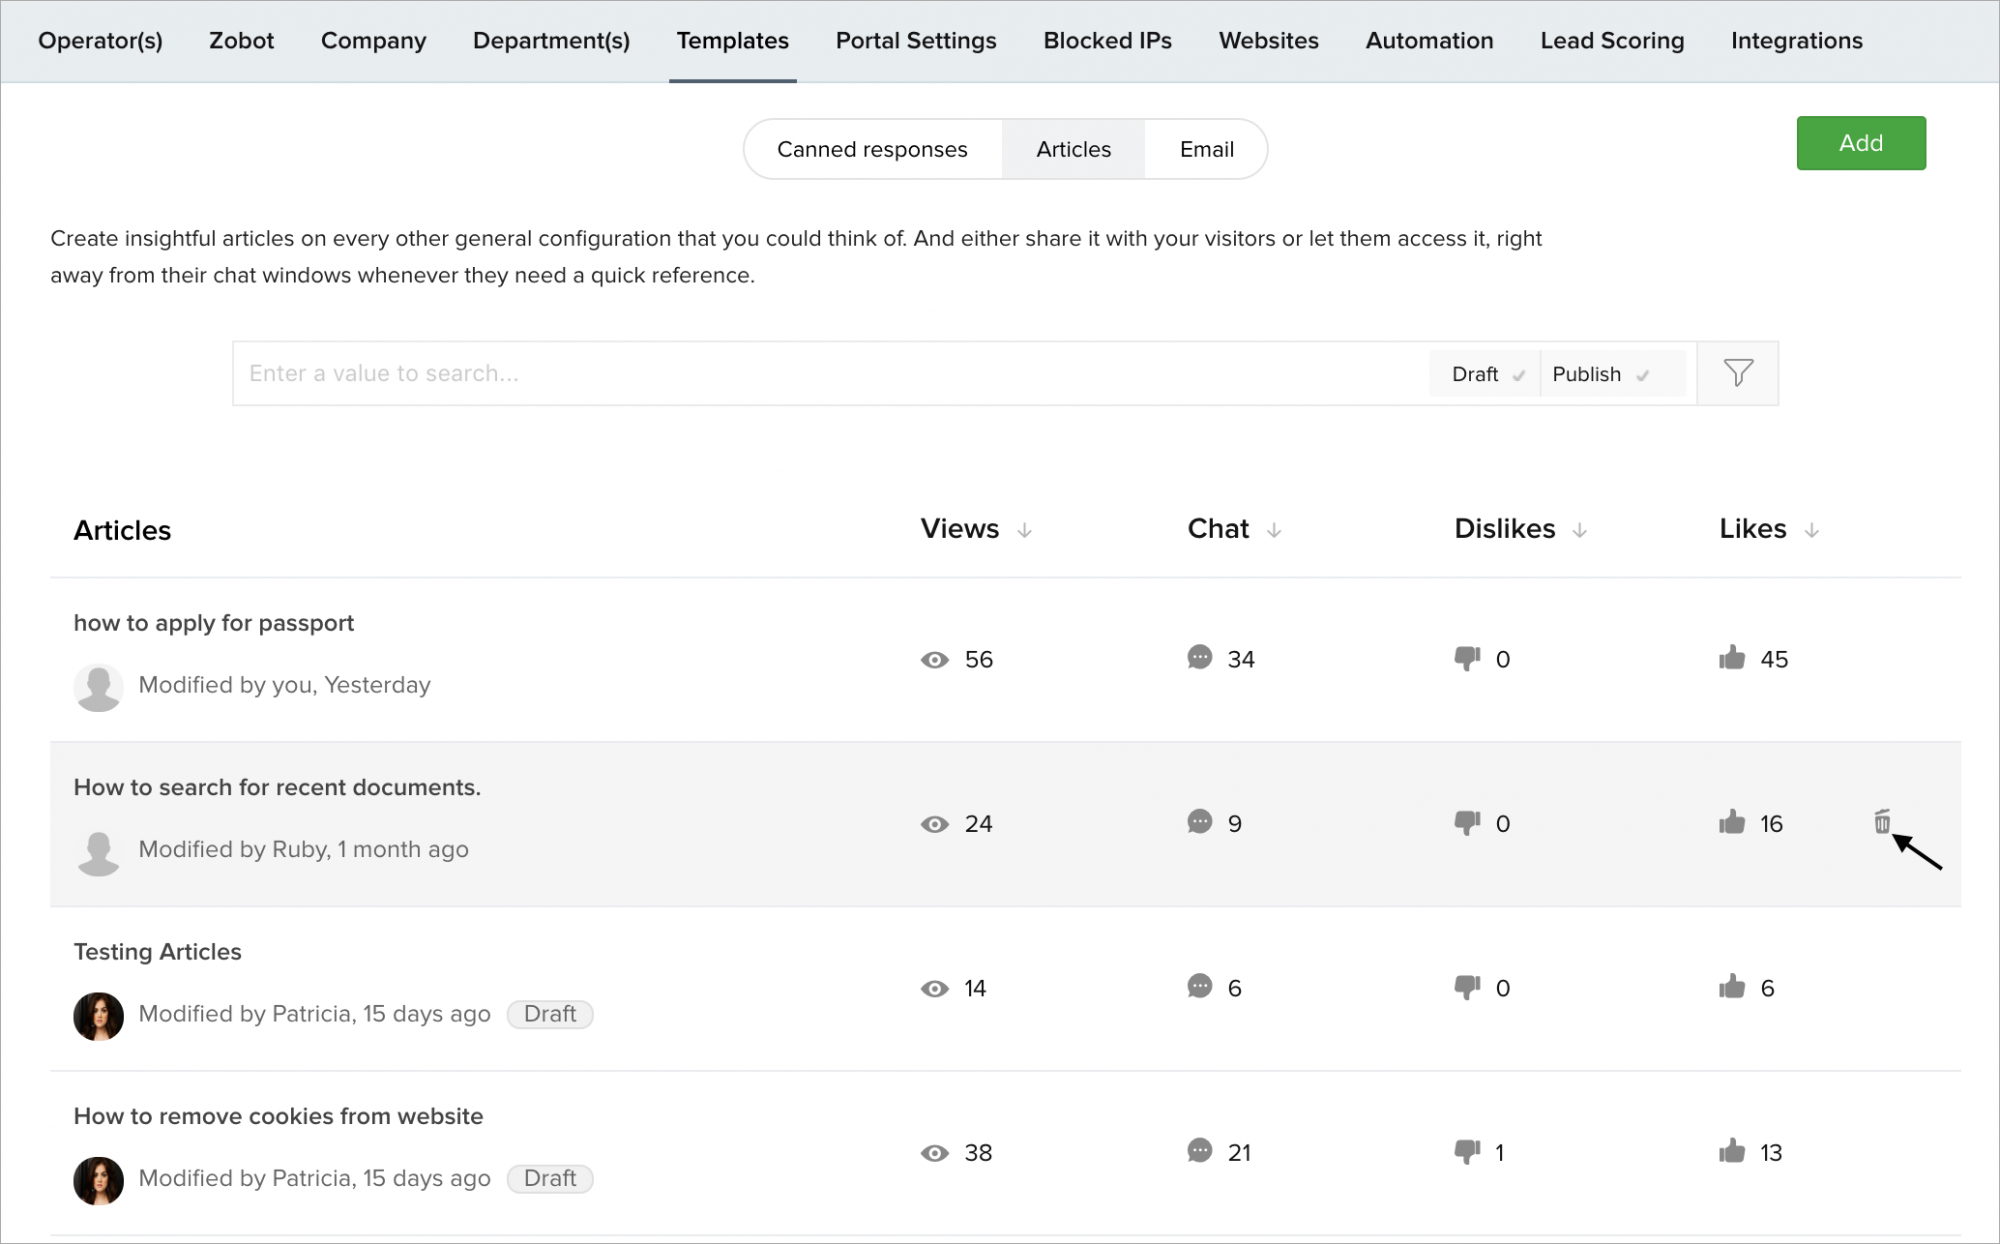
Task: Click chat bubble icon for Testing Articles
Action: tap(1199, 986)
